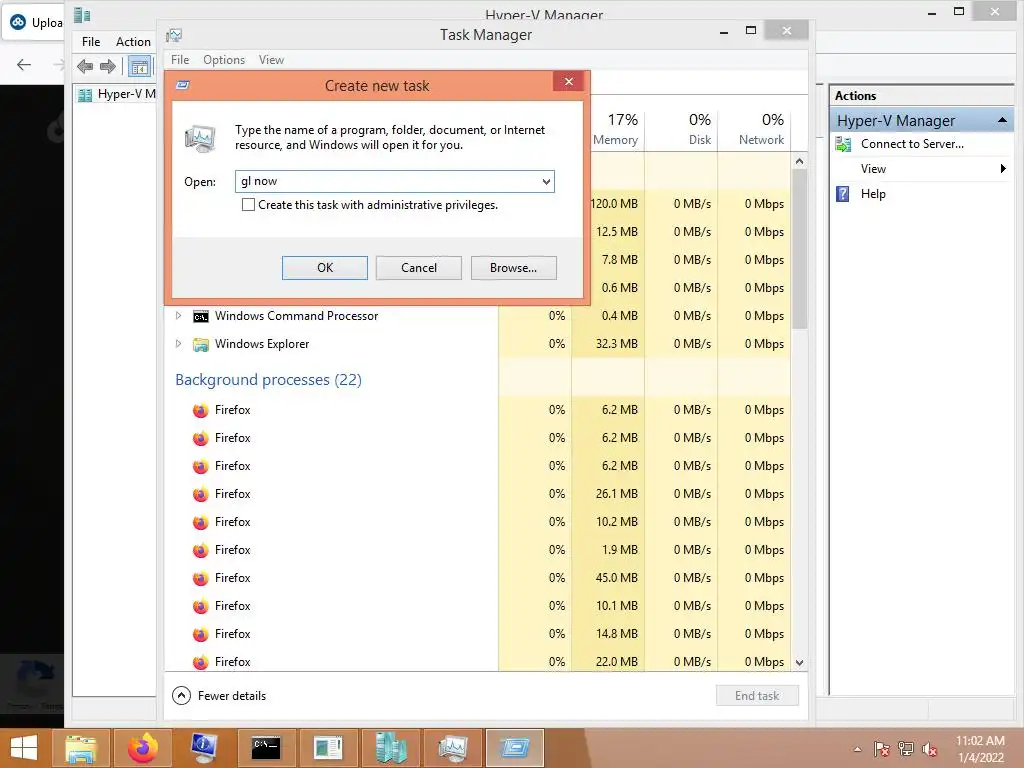
Task: Switch to Task Manager taskbar icon
Action: click(x=452, y=748)
